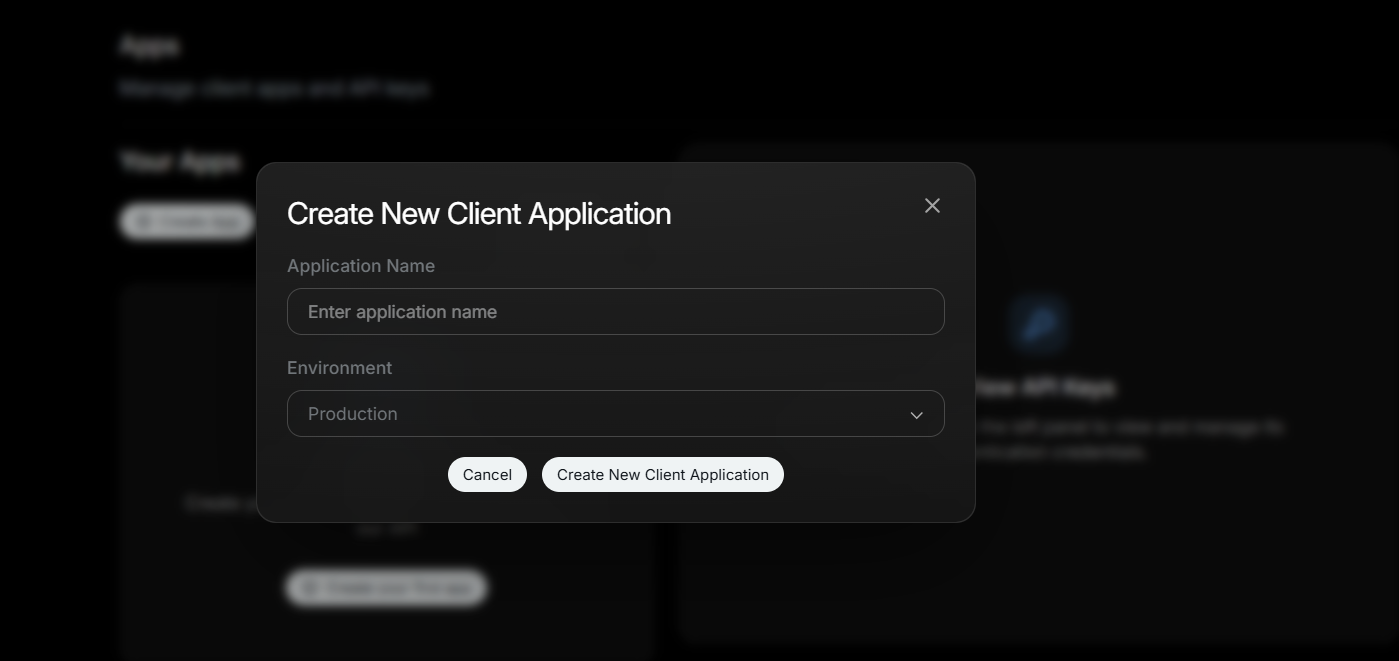Open the Environment dropdown
Viewport: 1399px width, 661px height.
coord(615,413)
